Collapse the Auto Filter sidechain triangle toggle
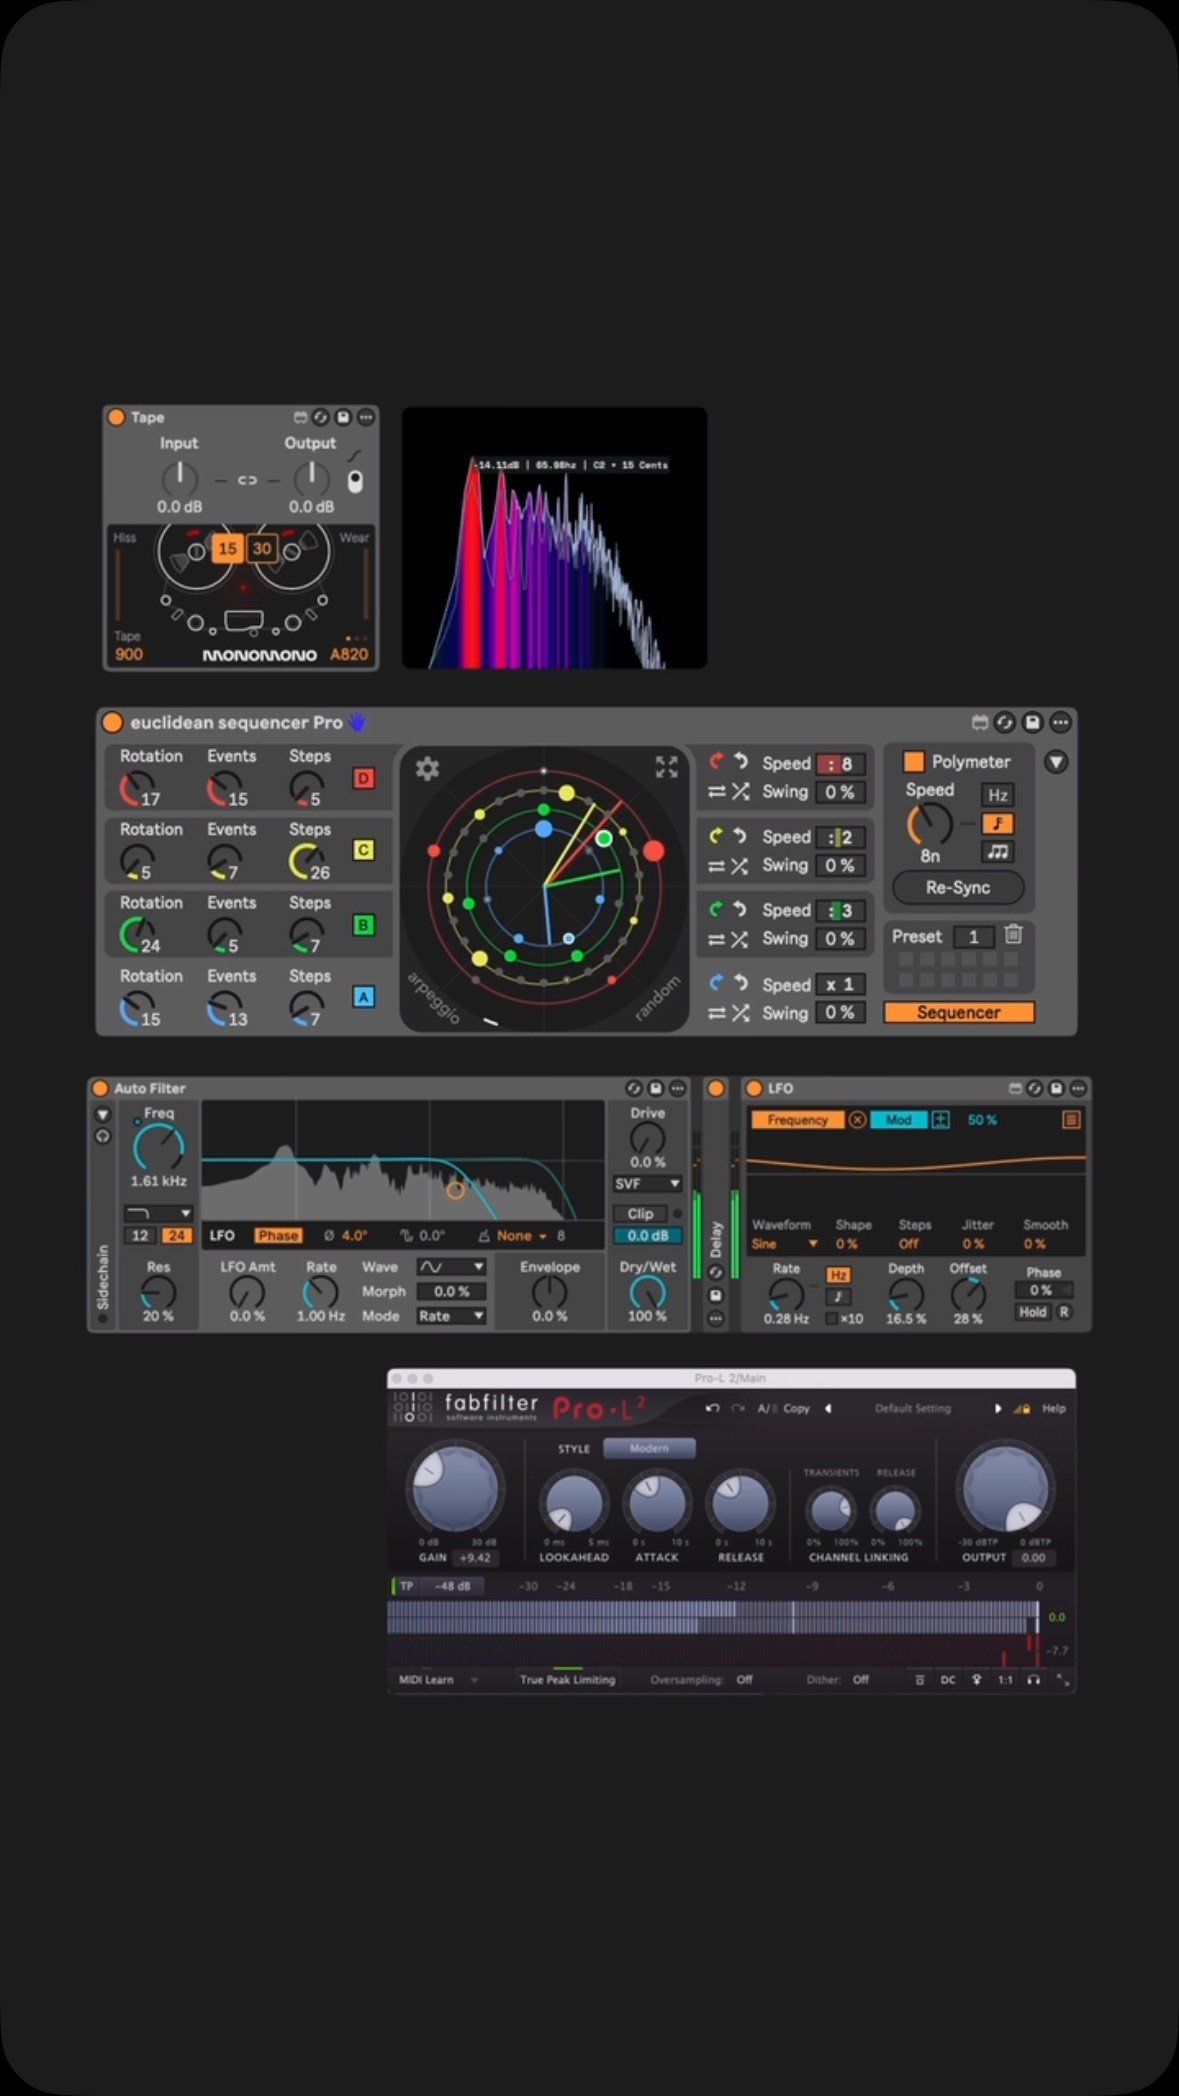Image resolution: width=1179 pixels, height=2096 pixels. click(102, 1114)
